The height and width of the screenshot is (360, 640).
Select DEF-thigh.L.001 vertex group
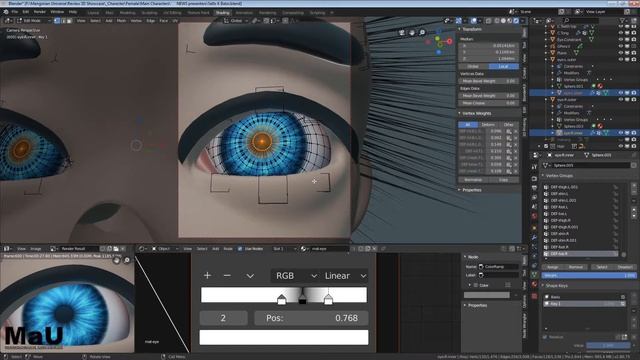580,187
